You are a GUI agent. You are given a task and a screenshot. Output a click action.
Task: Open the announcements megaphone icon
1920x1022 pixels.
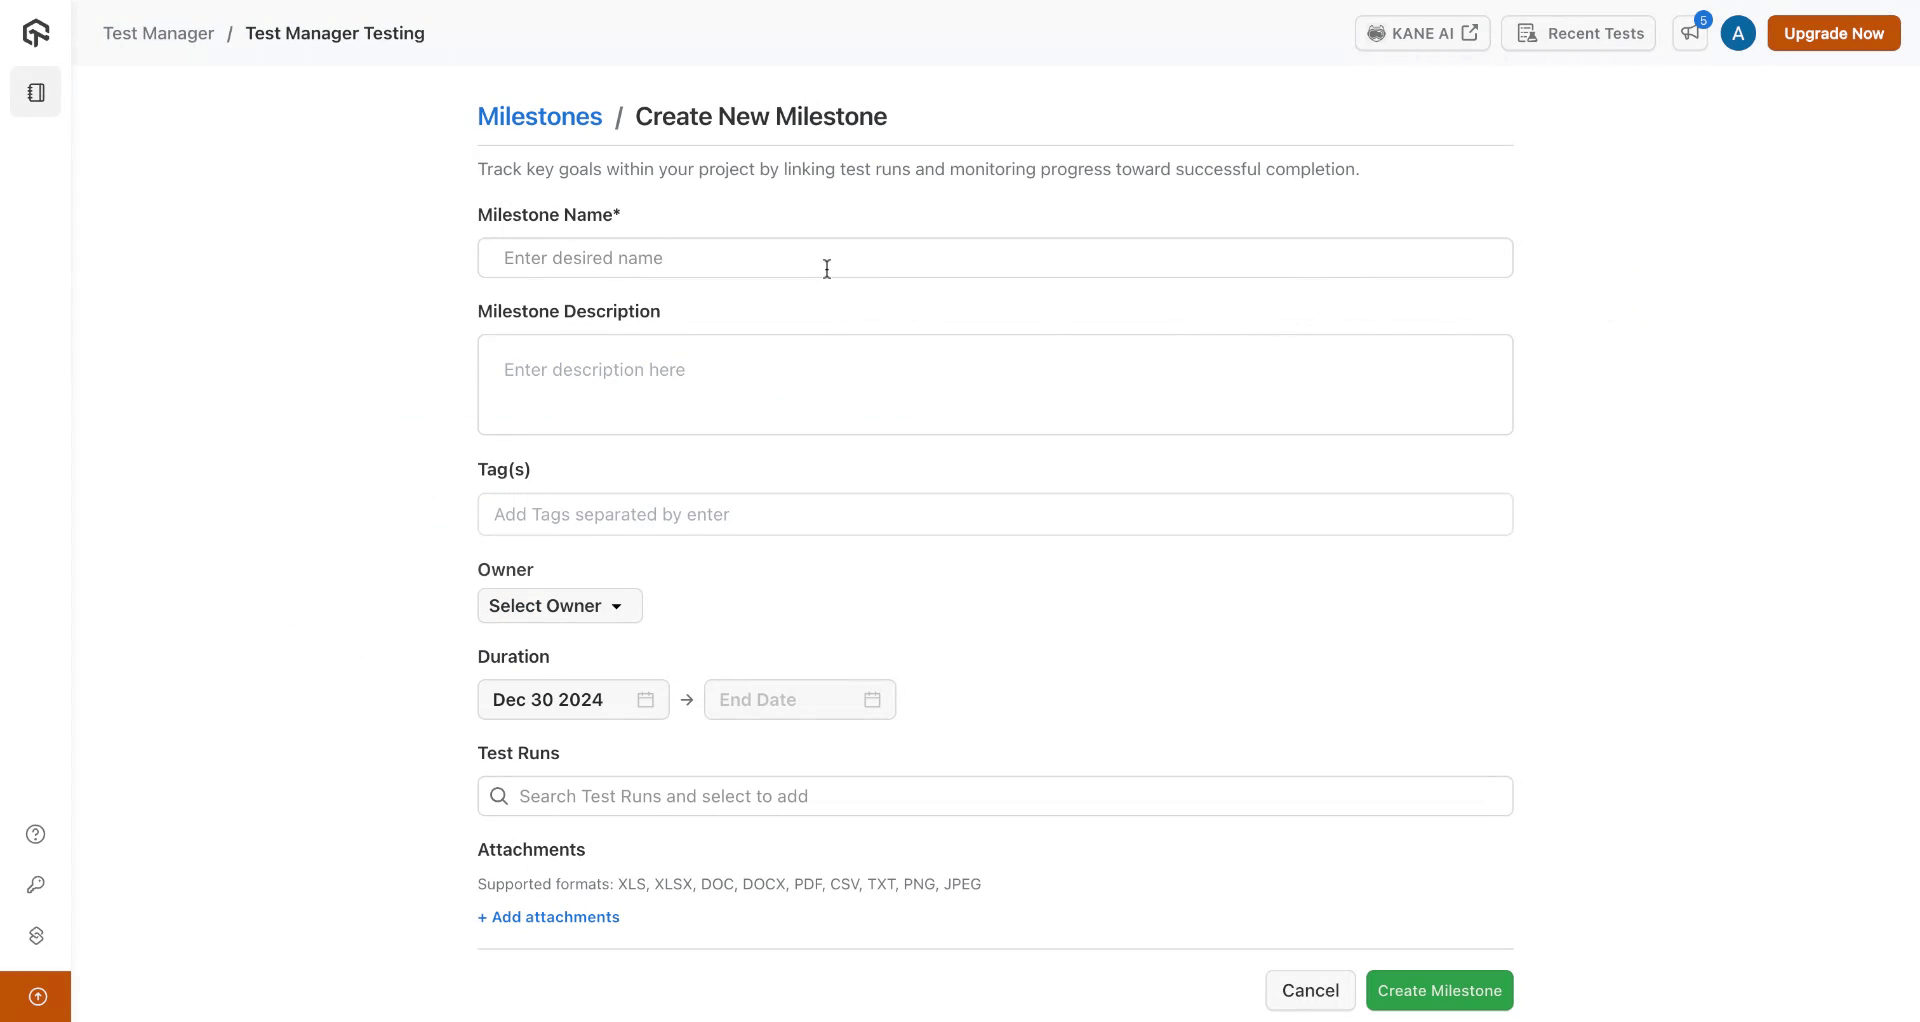[x=1690, y=33]
